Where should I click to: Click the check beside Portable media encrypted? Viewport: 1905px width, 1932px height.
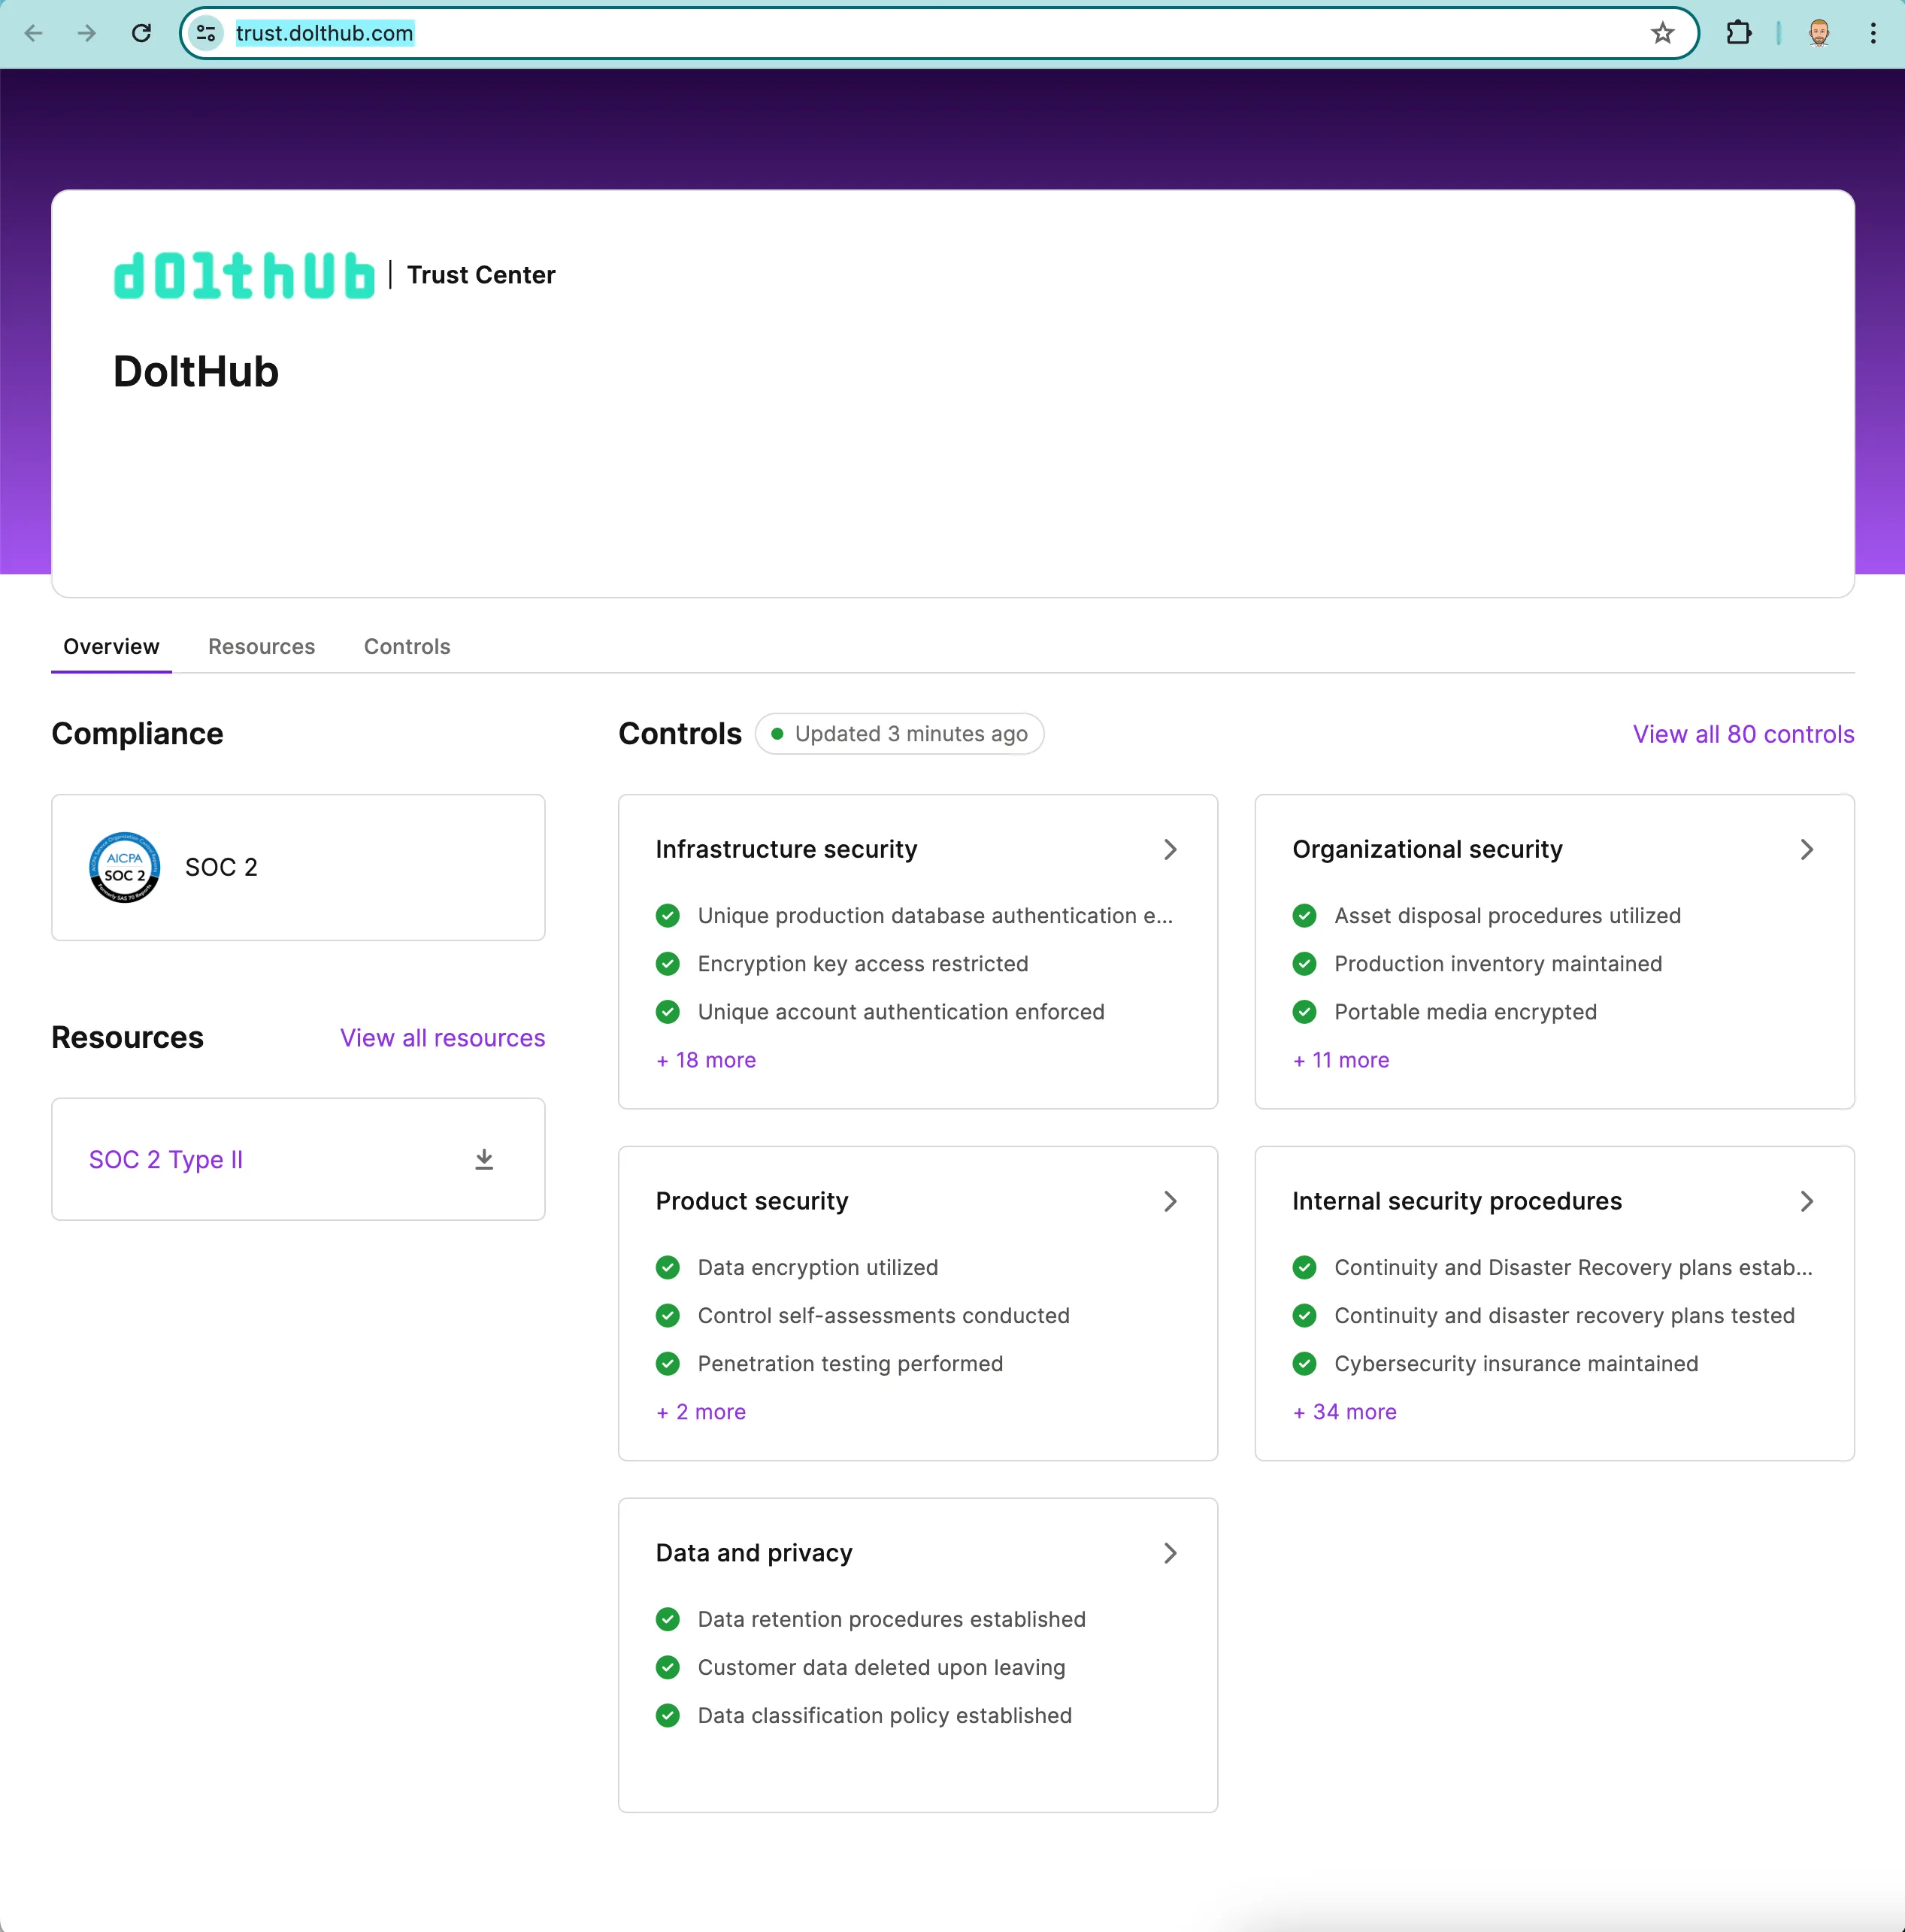tap(1304, 1011)
